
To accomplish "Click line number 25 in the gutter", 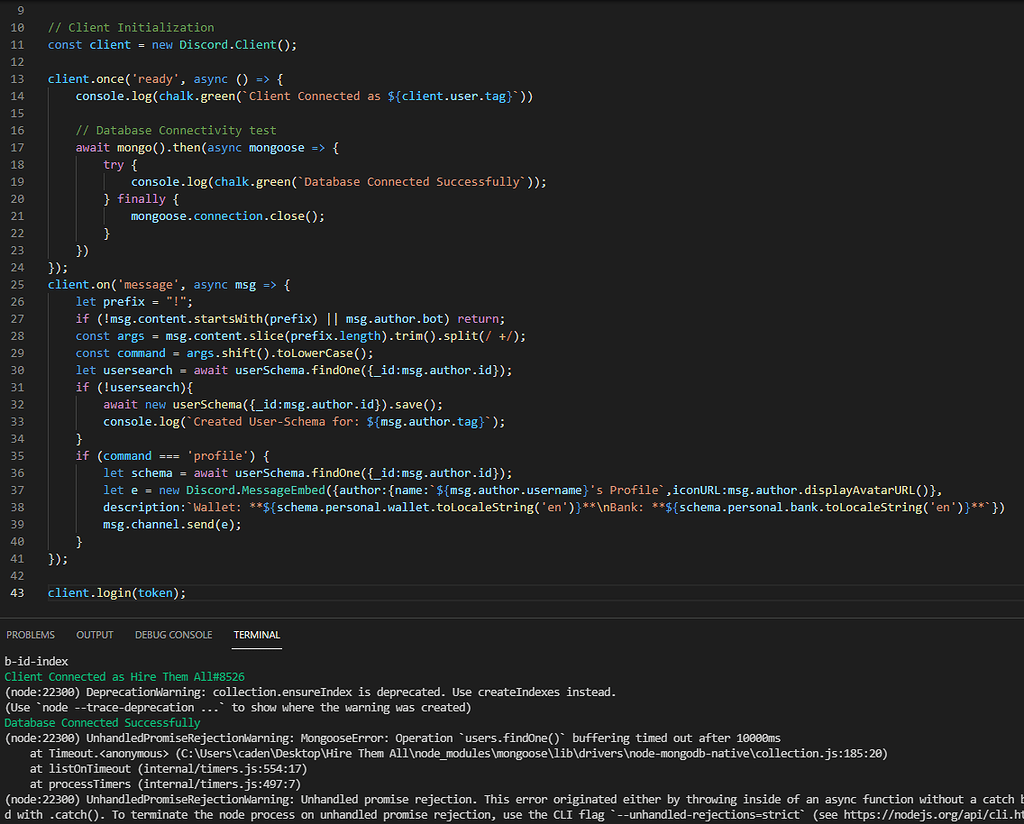I will click(x=17, y=284).
